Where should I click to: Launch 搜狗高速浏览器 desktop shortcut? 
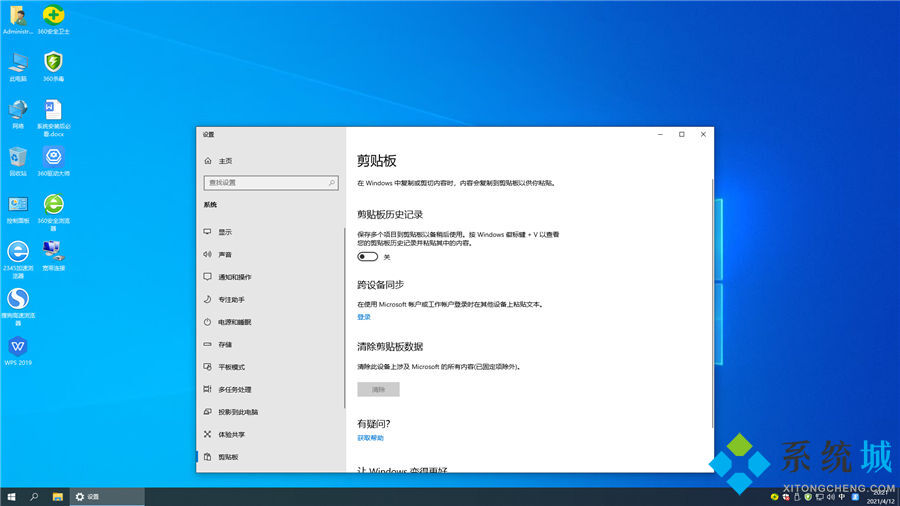click(x=18, y=307)
